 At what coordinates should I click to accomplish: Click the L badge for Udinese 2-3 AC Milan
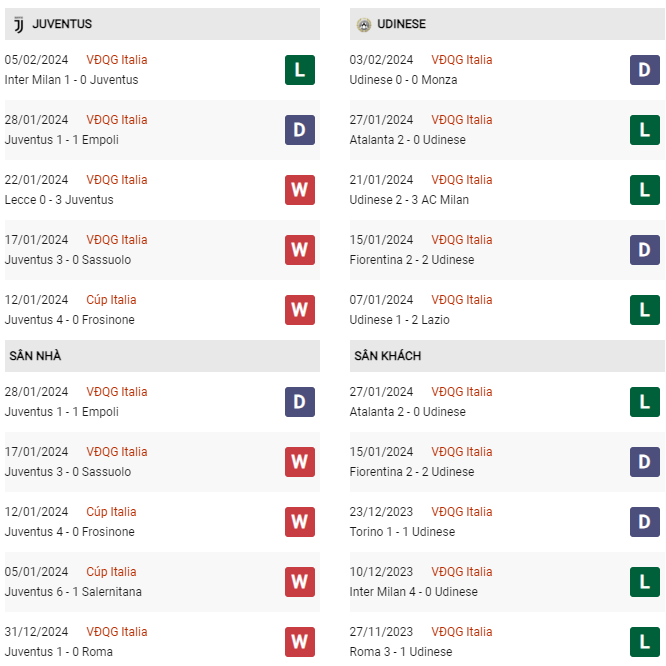tap(645, 190)
